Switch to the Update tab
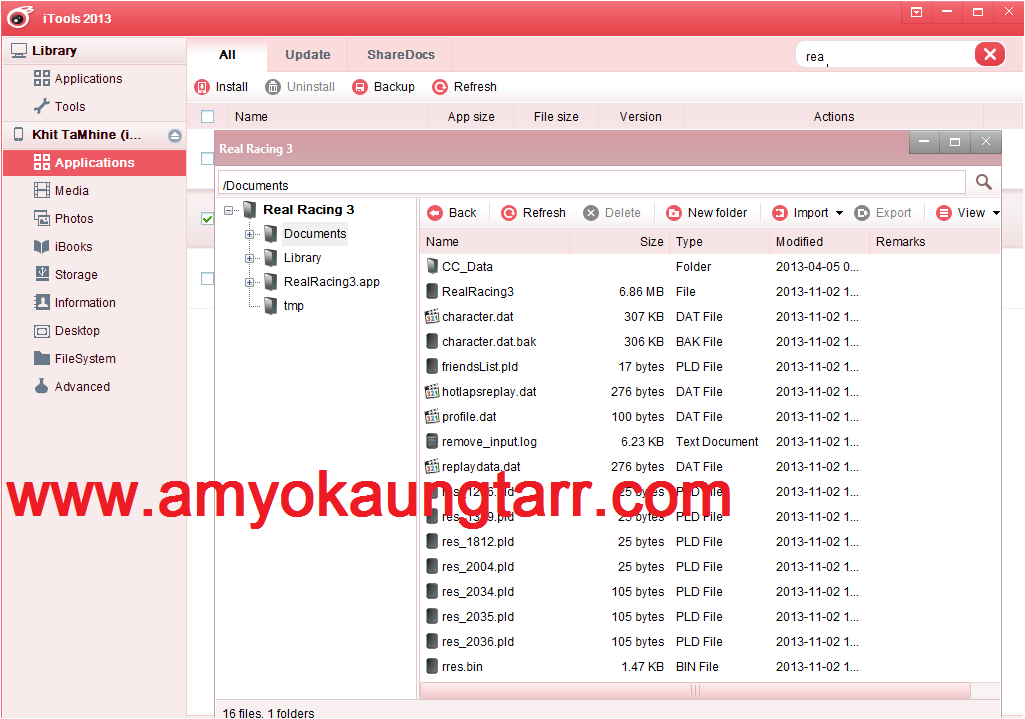1025x719 pixels. coord(307,55)
